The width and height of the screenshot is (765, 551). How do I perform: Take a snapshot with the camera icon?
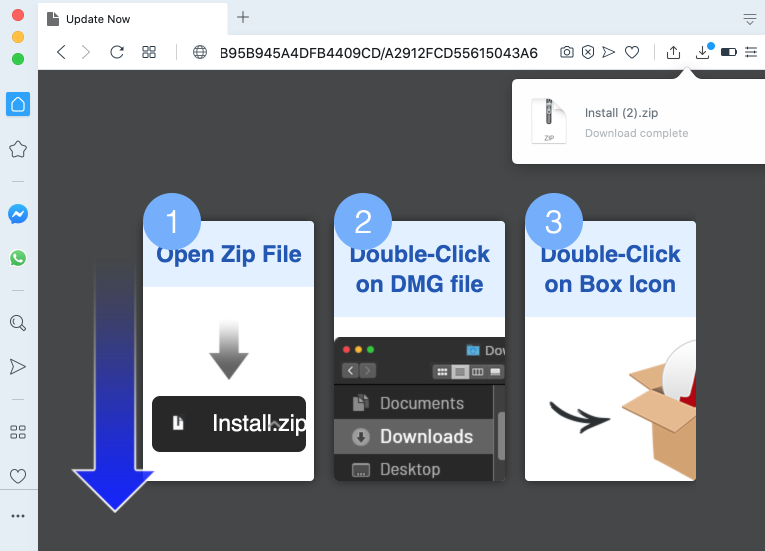[566, 52]
